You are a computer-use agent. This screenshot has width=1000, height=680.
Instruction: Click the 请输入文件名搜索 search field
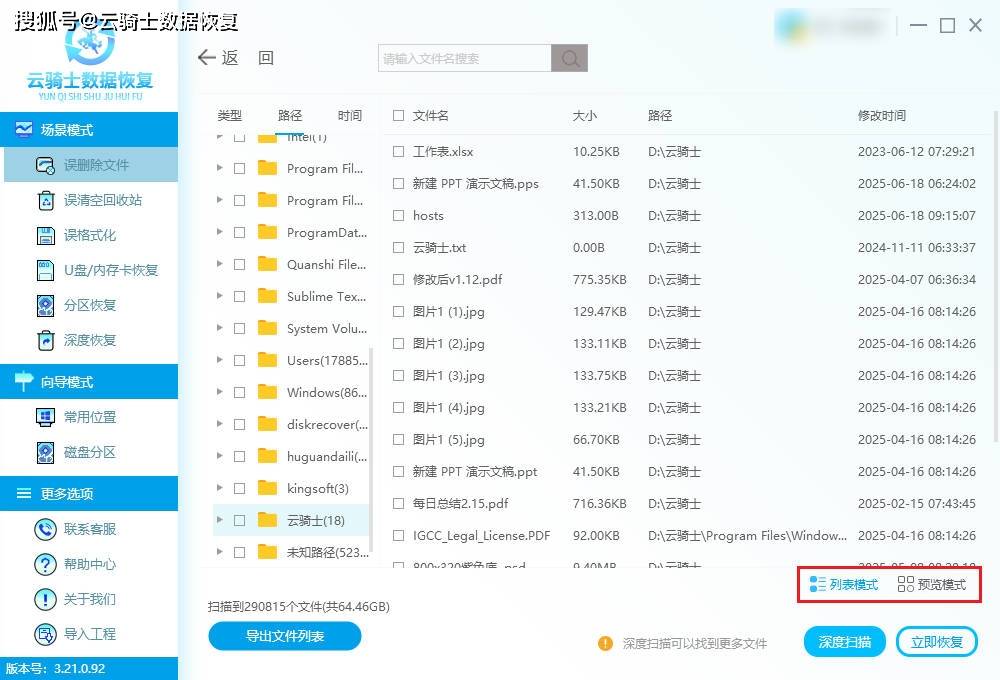pyautogui.click(x=465, y=59)
